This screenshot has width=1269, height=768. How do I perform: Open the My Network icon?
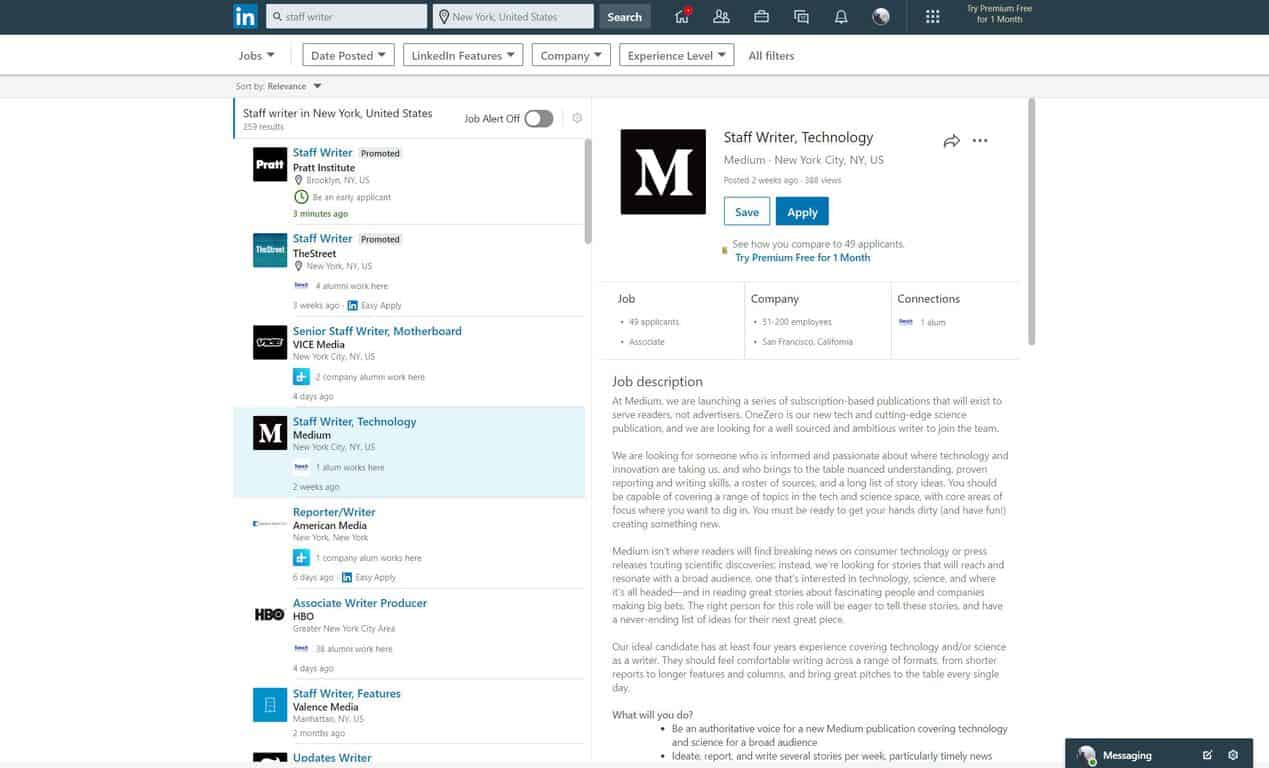pyautogui.click(x=721, y=16)
